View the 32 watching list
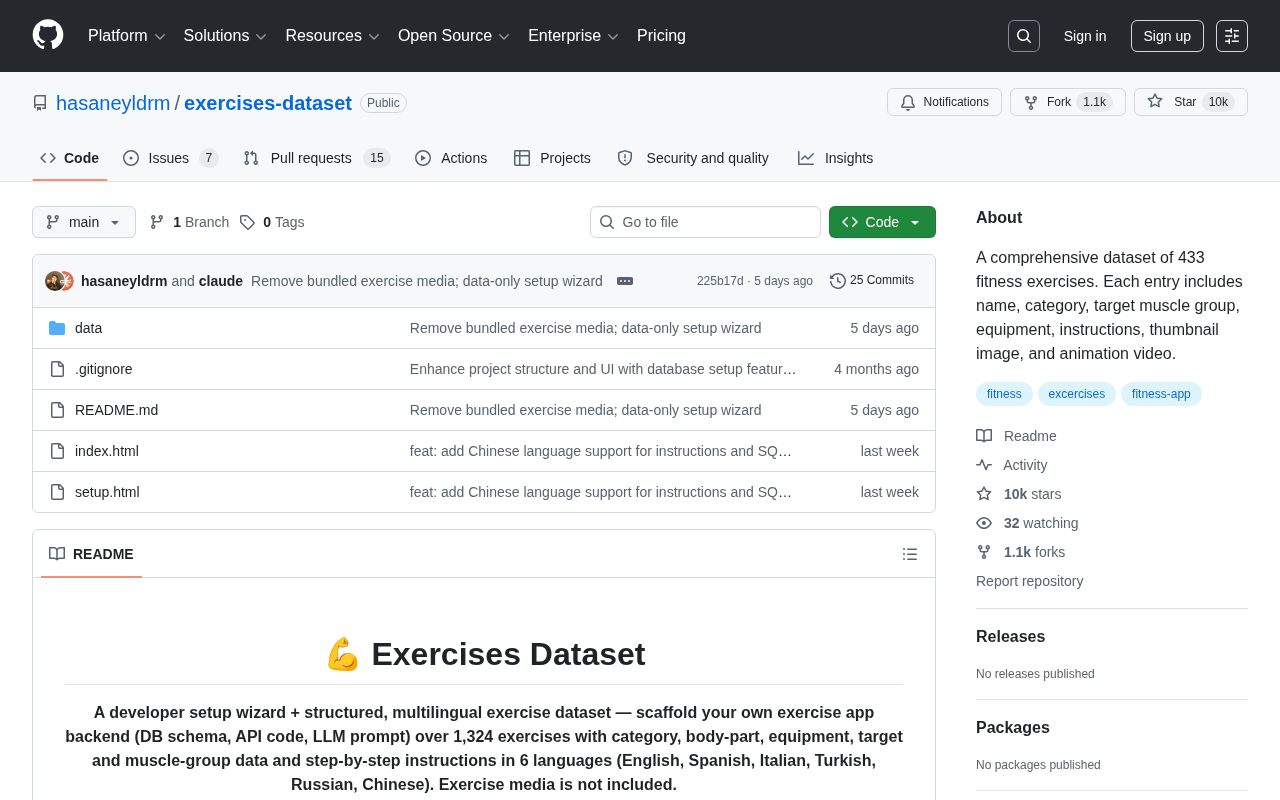This screenshot has width=1280, height=800. click(x=1027, y=523)
